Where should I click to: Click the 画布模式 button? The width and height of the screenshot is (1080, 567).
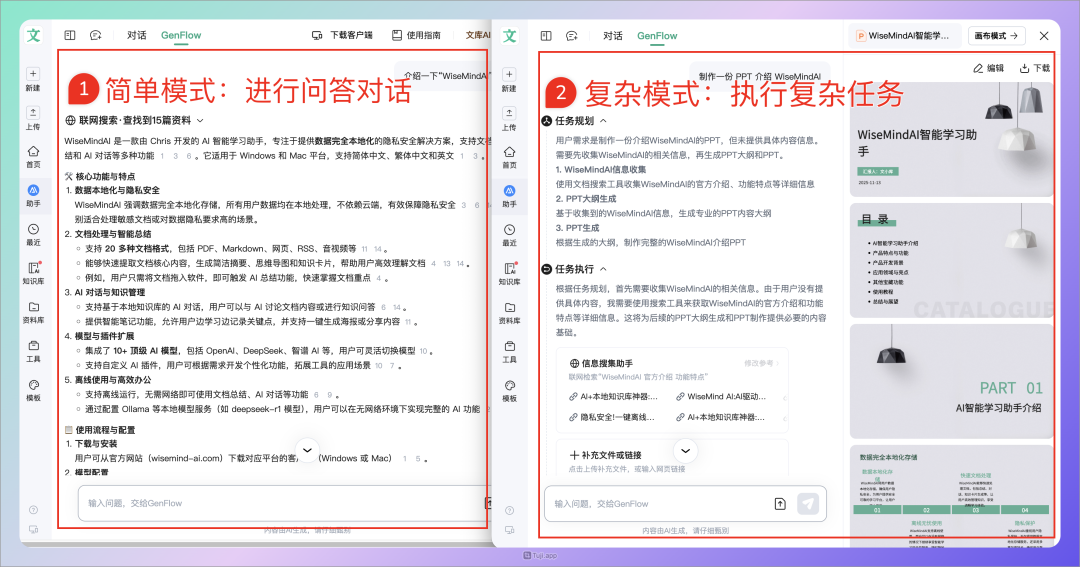point(997,35)
